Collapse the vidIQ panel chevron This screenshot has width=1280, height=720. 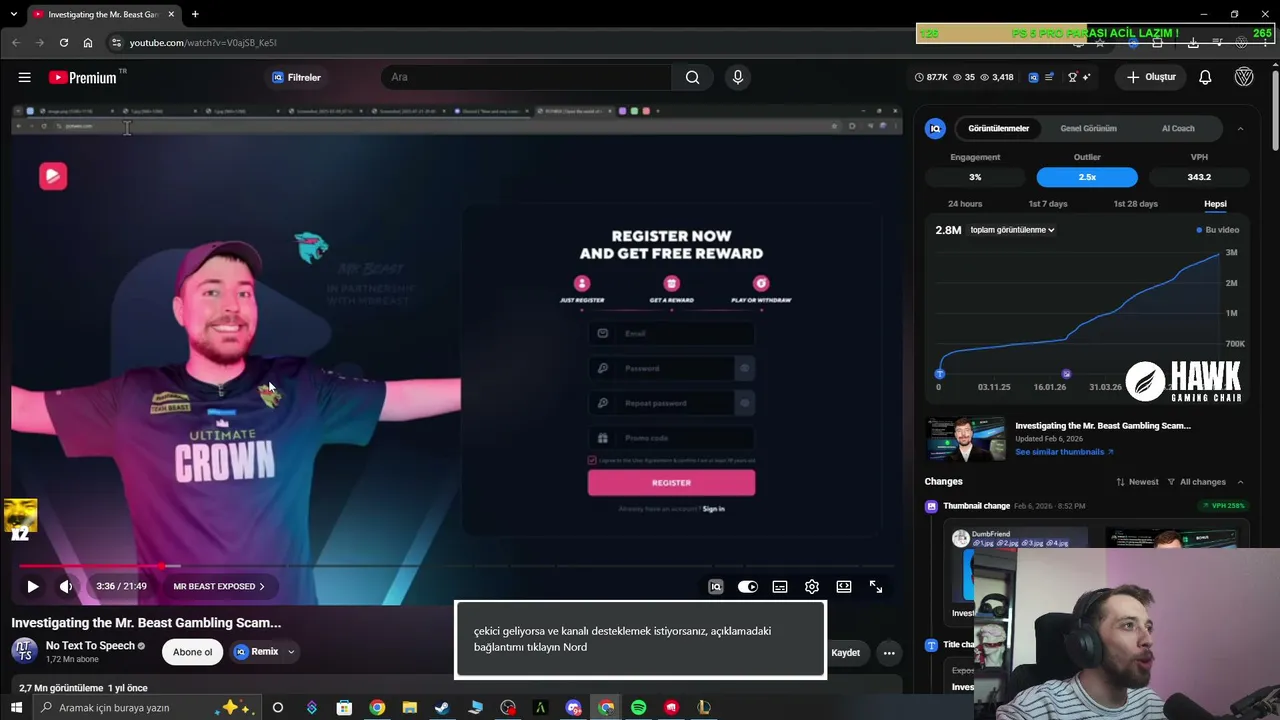click(x=1240, y=128)
